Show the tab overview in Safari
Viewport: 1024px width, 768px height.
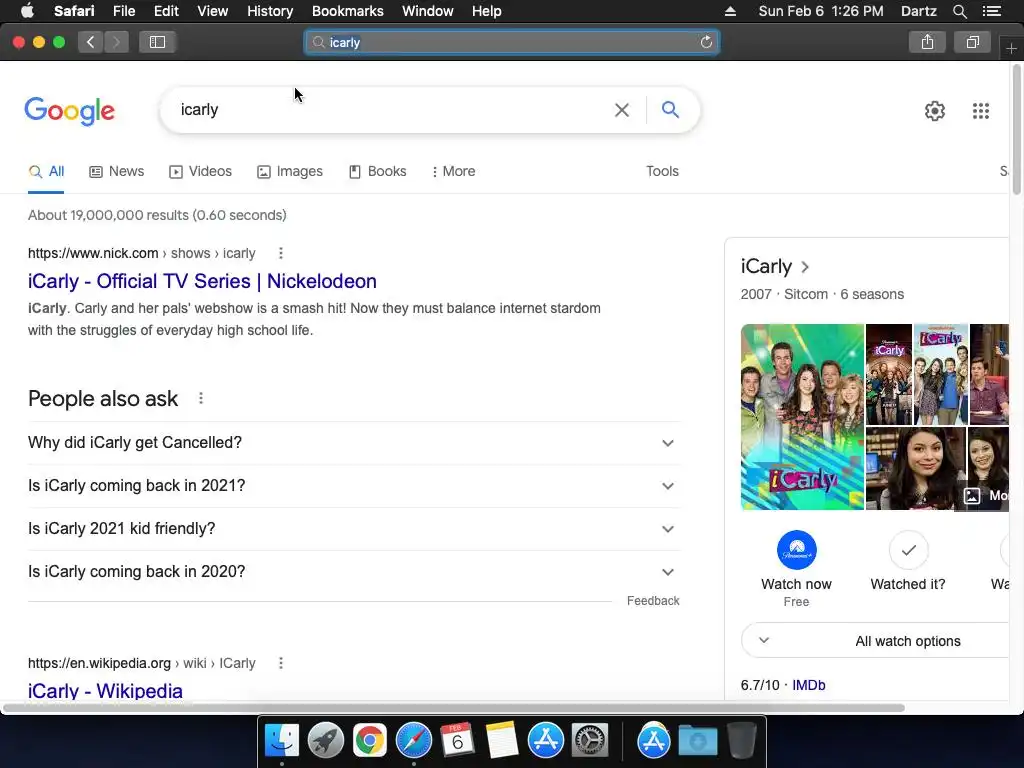coord(972,42)
